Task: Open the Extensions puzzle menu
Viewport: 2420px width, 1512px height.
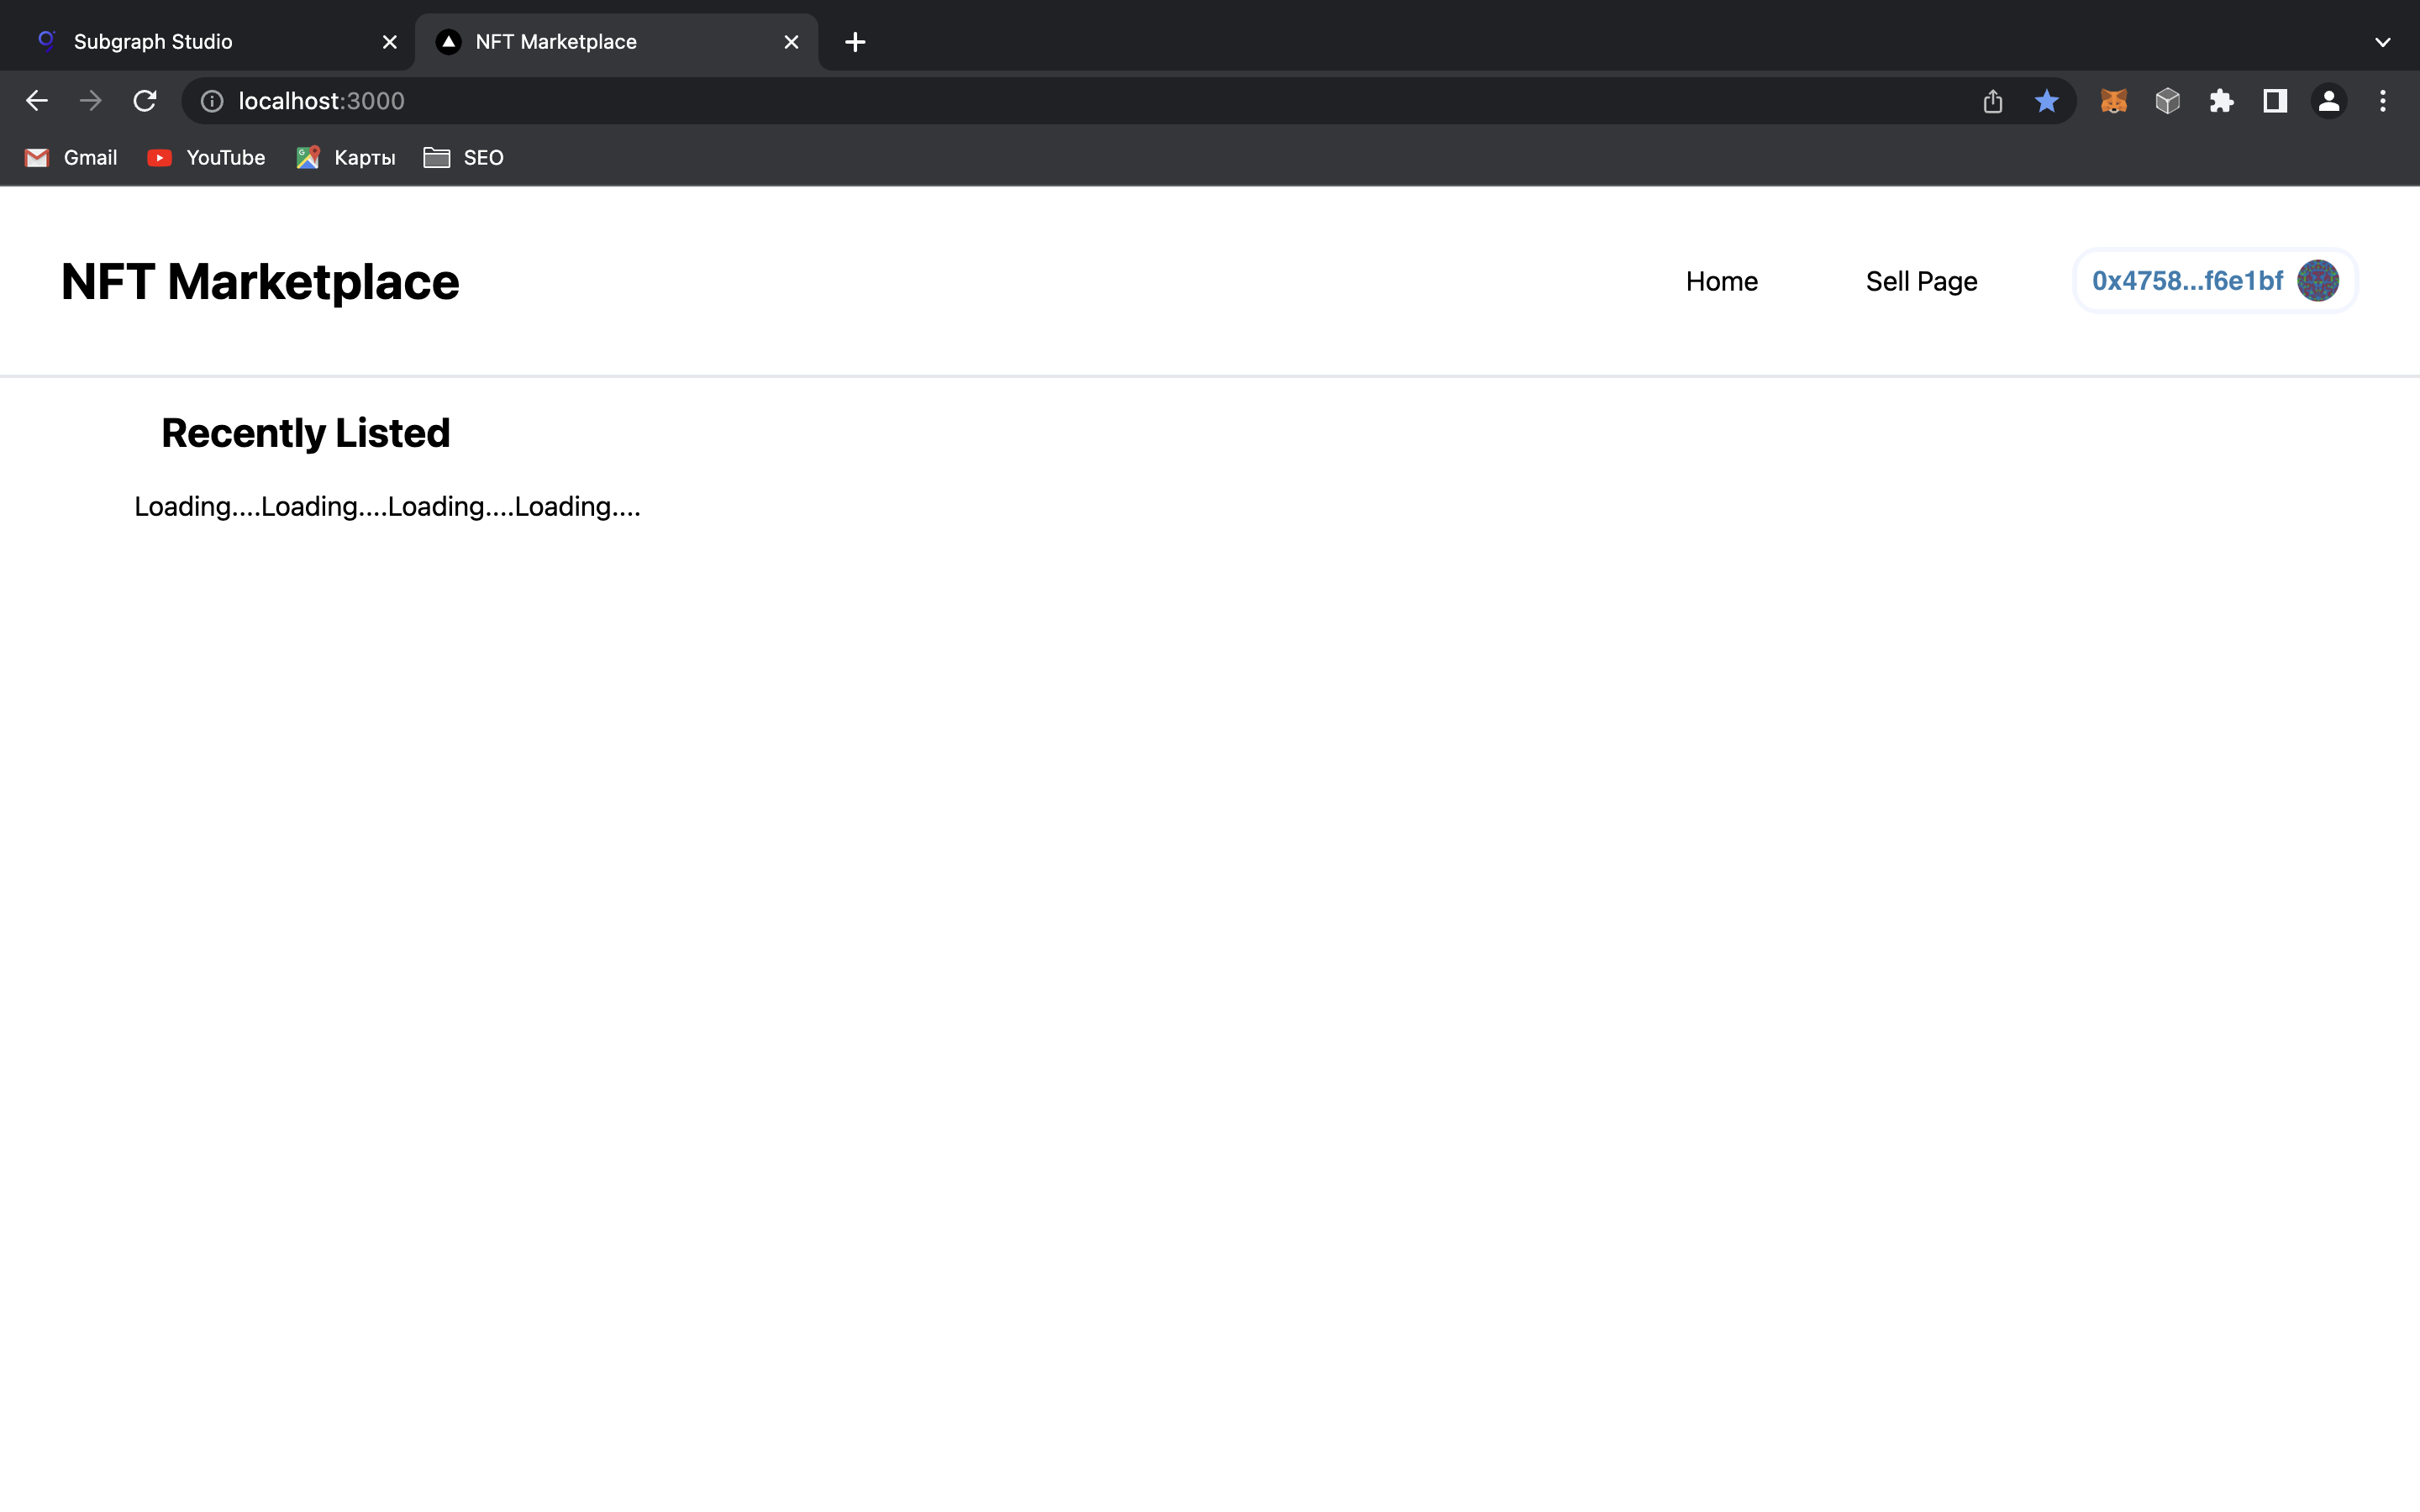Action: [2222, 101]
